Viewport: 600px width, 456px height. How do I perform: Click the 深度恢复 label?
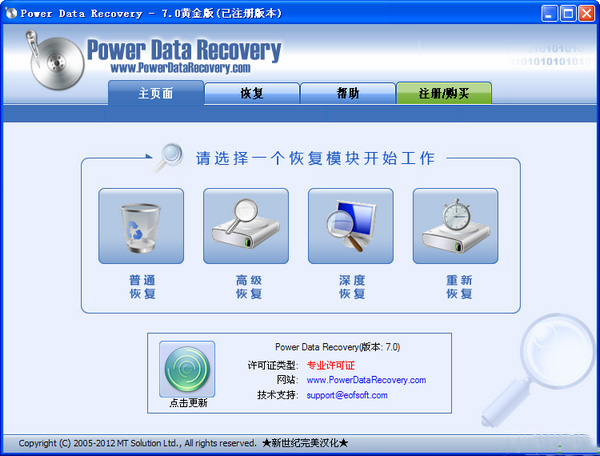click(x=352, y=287)
